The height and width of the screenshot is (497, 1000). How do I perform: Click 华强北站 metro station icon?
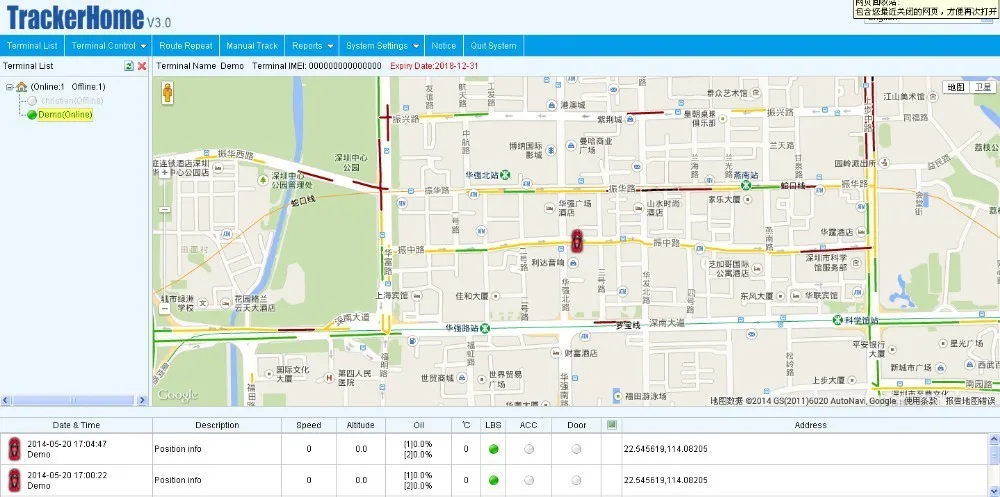[505, 174]
